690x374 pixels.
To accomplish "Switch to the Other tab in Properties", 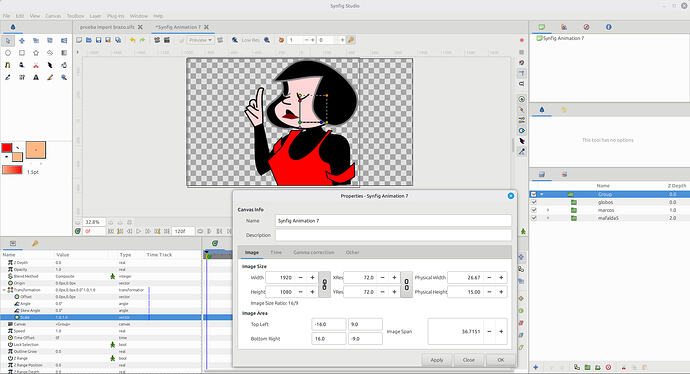I will 352,252.
